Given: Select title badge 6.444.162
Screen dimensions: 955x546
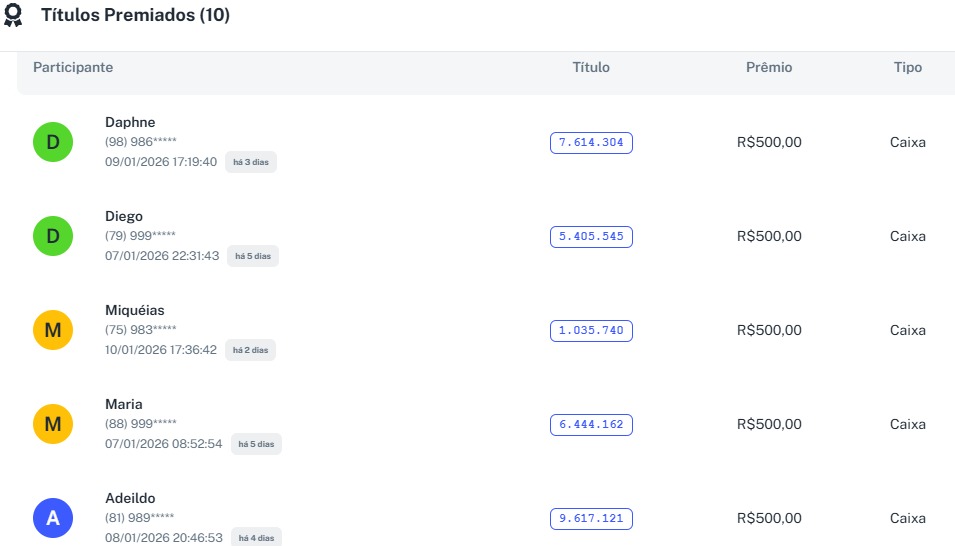Looking at the screenshot, I should (x=591, y=424).
